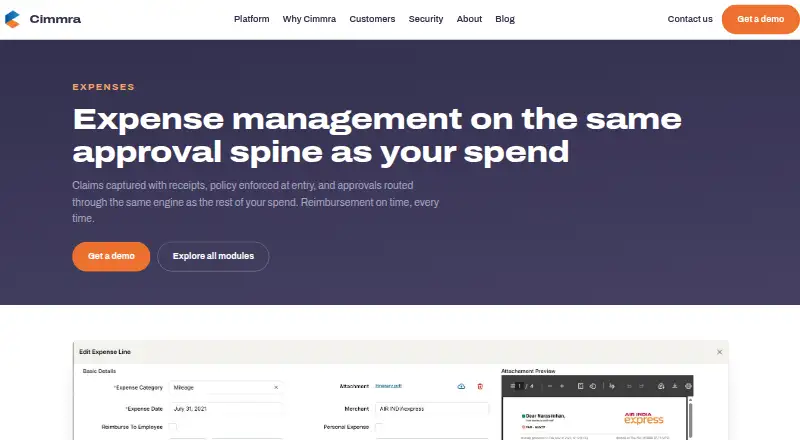This screenshot has height=440, width=800.
Task: Check the Personal Expense checkbox
Action: pyautogui.click(x=379, y=427)
